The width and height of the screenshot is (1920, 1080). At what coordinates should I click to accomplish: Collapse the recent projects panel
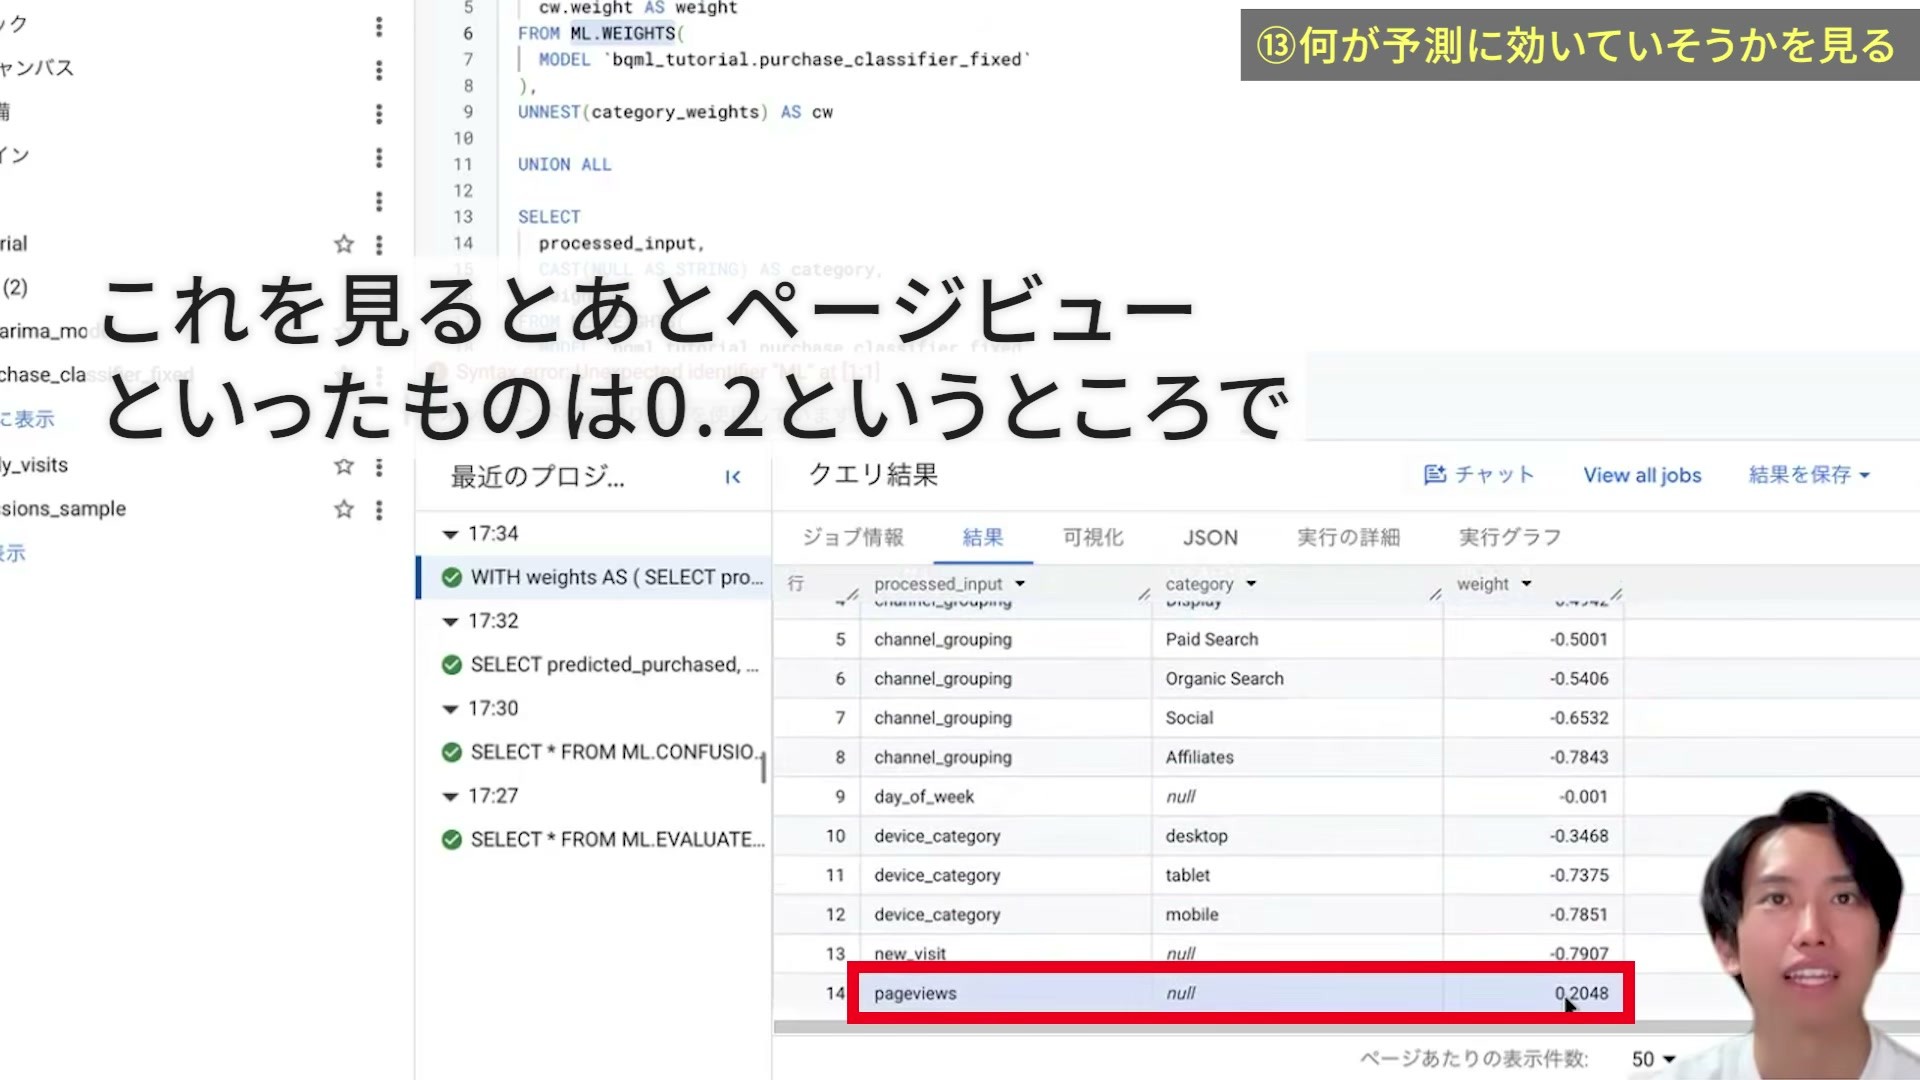coord(733,477)
